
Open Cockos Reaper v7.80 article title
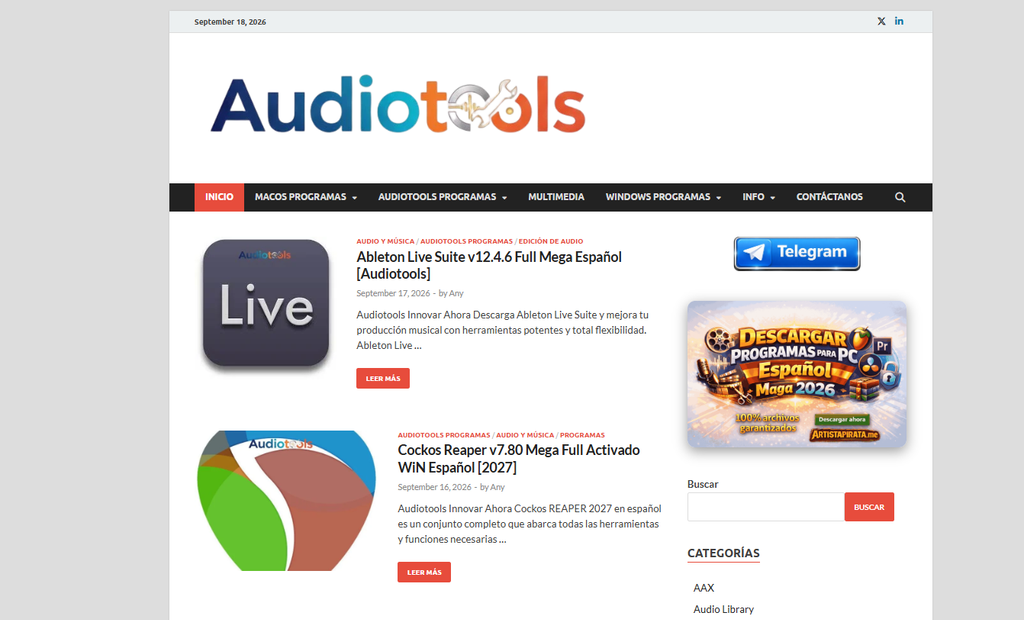pos(519,459)
